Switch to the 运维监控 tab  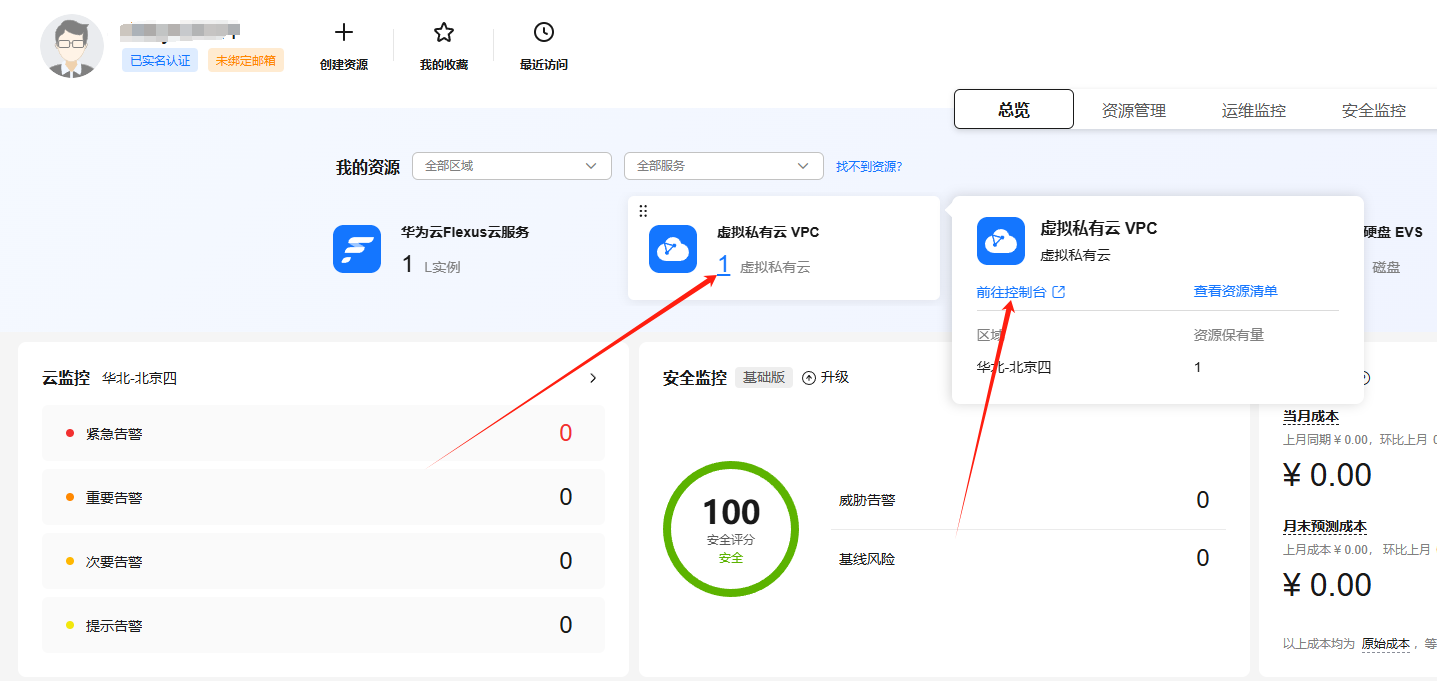[1254, 111]
